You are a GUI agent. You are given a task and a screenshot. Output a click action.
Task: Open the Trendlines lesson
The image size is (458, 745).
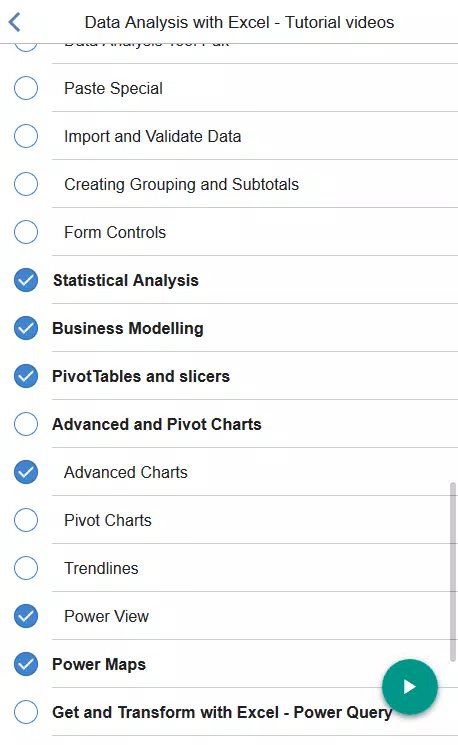click(x=101, y=568)
